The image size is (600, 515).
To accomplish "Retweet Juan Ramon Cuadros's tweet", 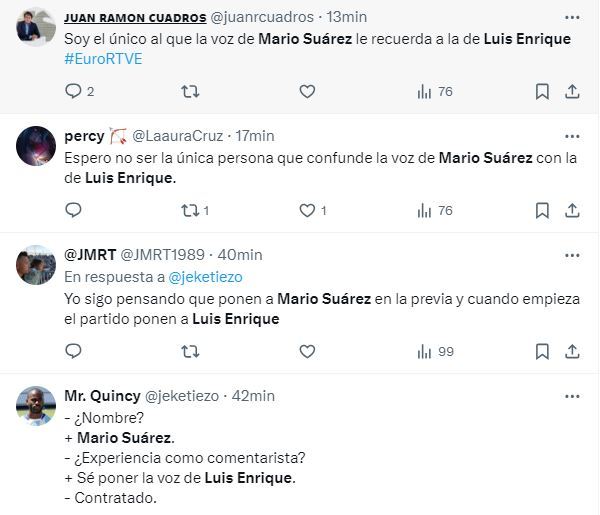I will point(190,92).
